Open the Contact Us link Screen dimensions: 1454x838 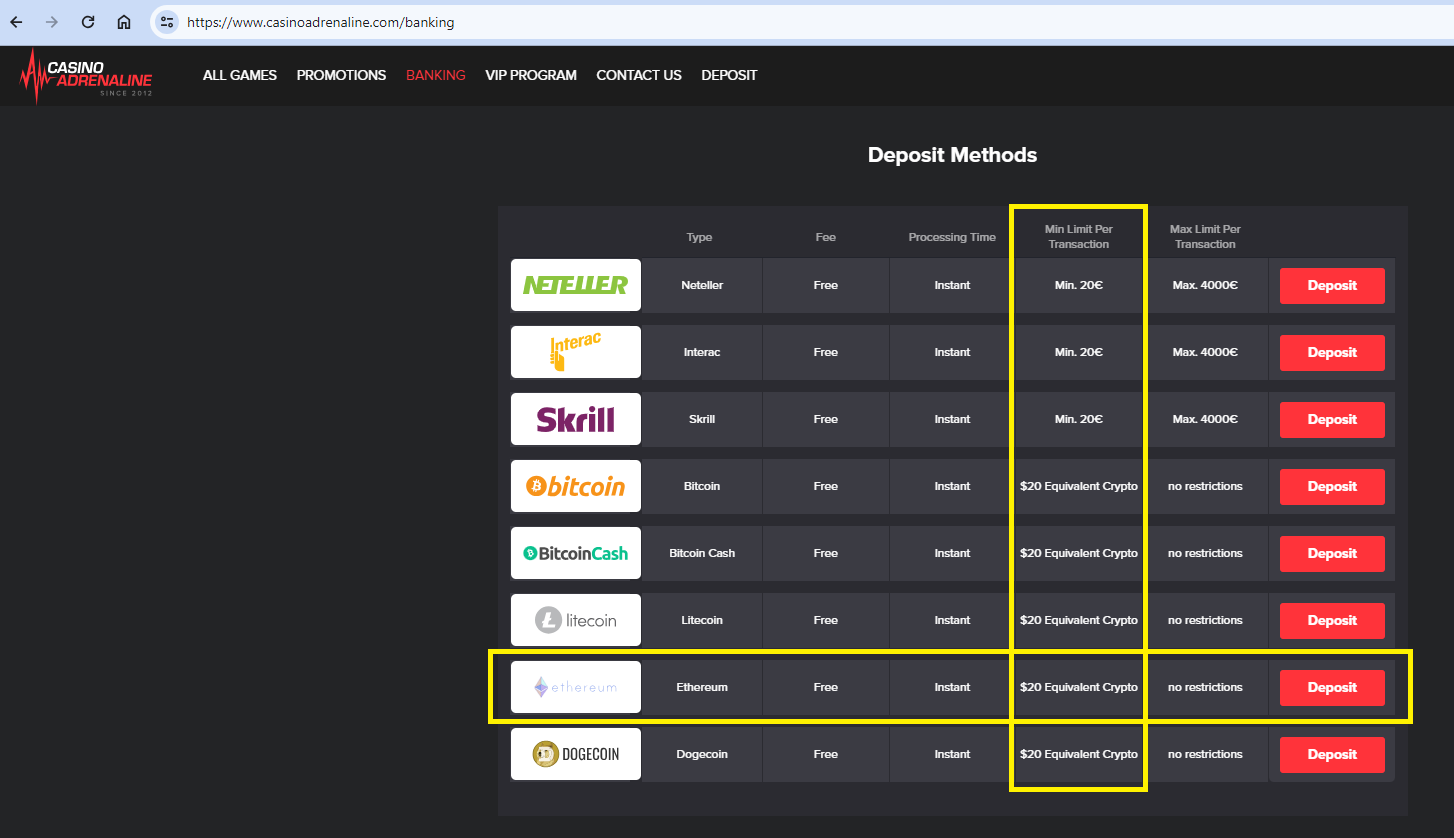pos(639,75)
